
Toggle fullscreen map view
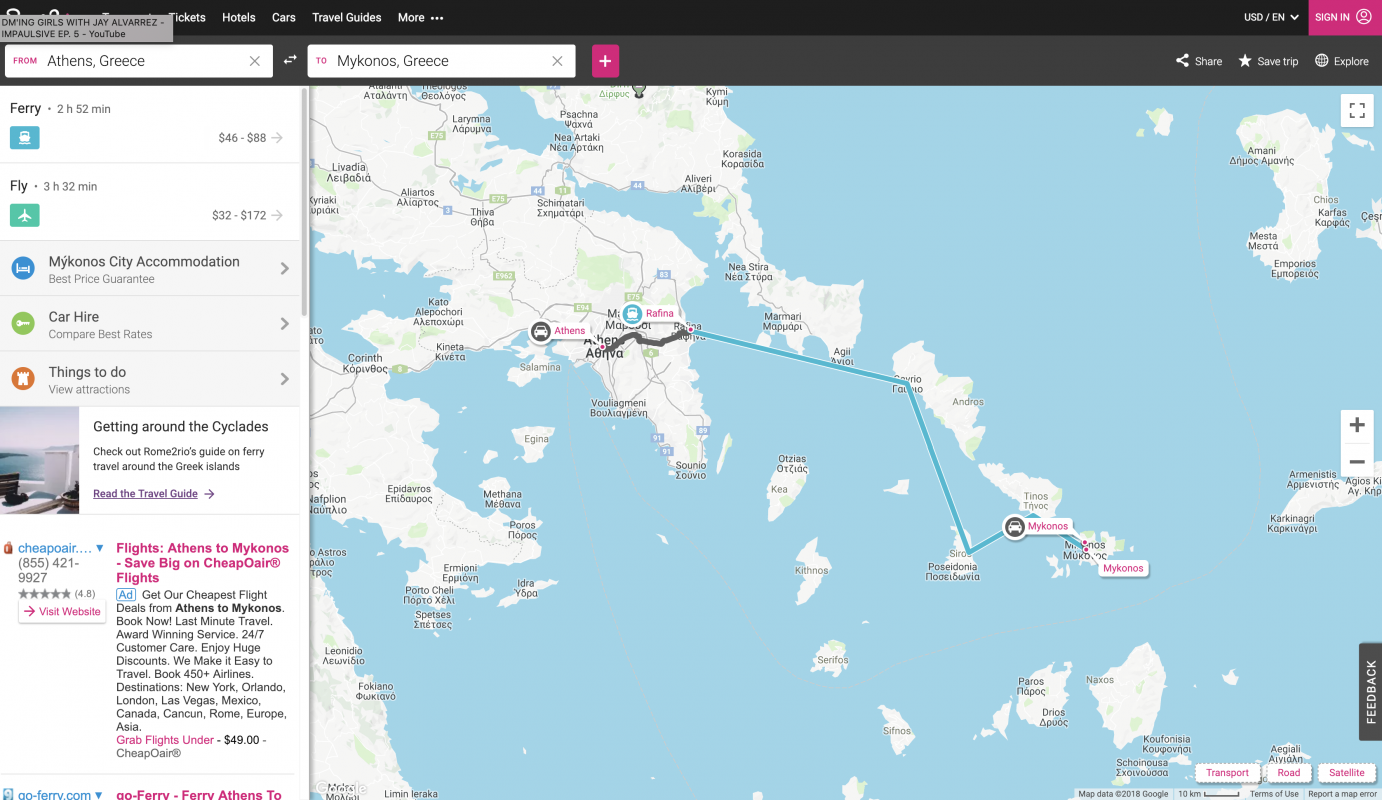(x=1357, y=111)
